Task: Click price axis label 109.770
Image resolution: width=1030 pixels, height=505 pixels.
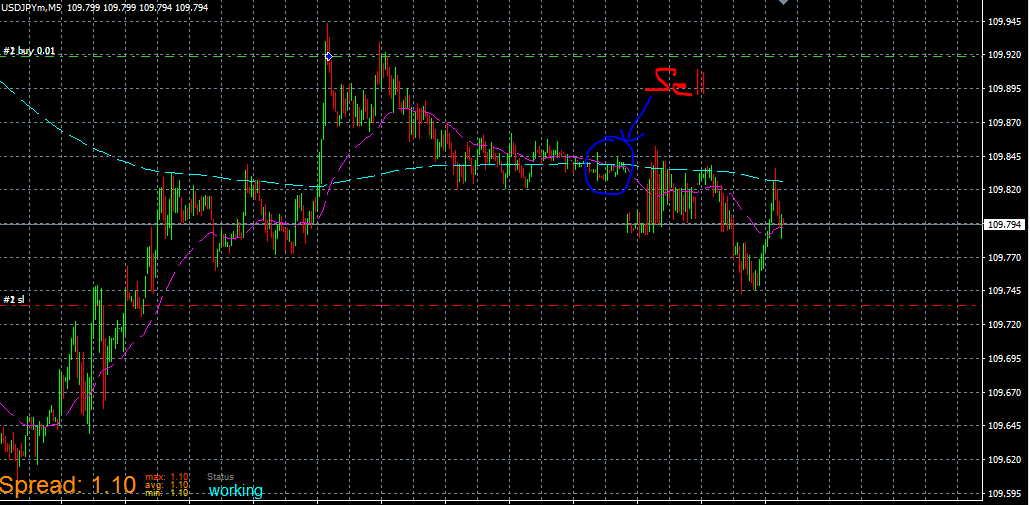Action: click(1004, 257)
